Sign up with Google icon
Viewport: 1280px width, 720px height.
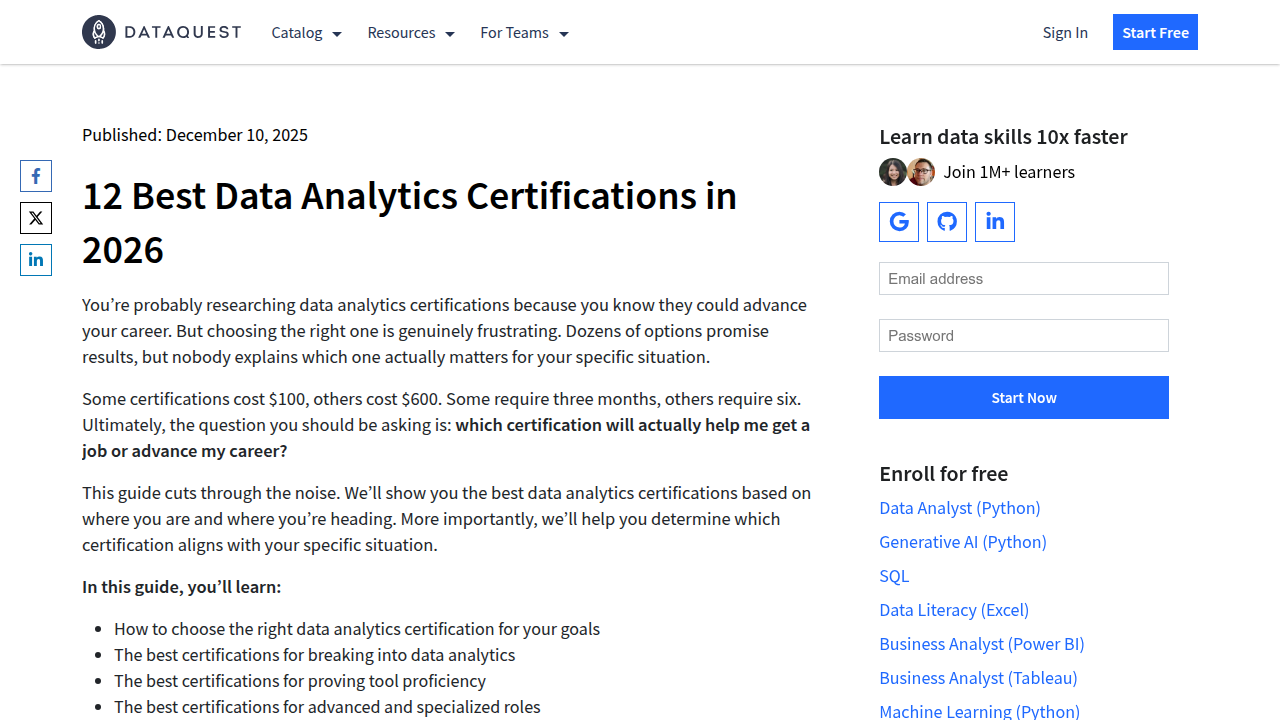coord(899,222)
